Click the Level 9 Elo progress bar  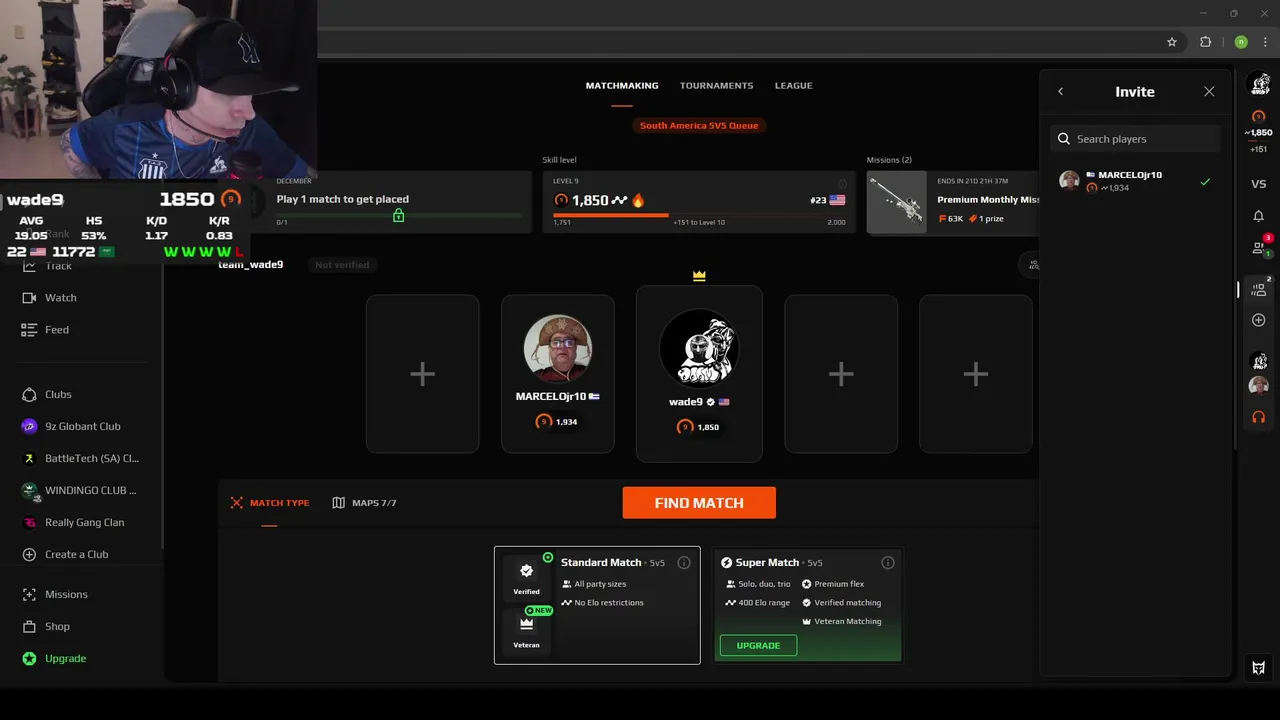click(699, 214)
